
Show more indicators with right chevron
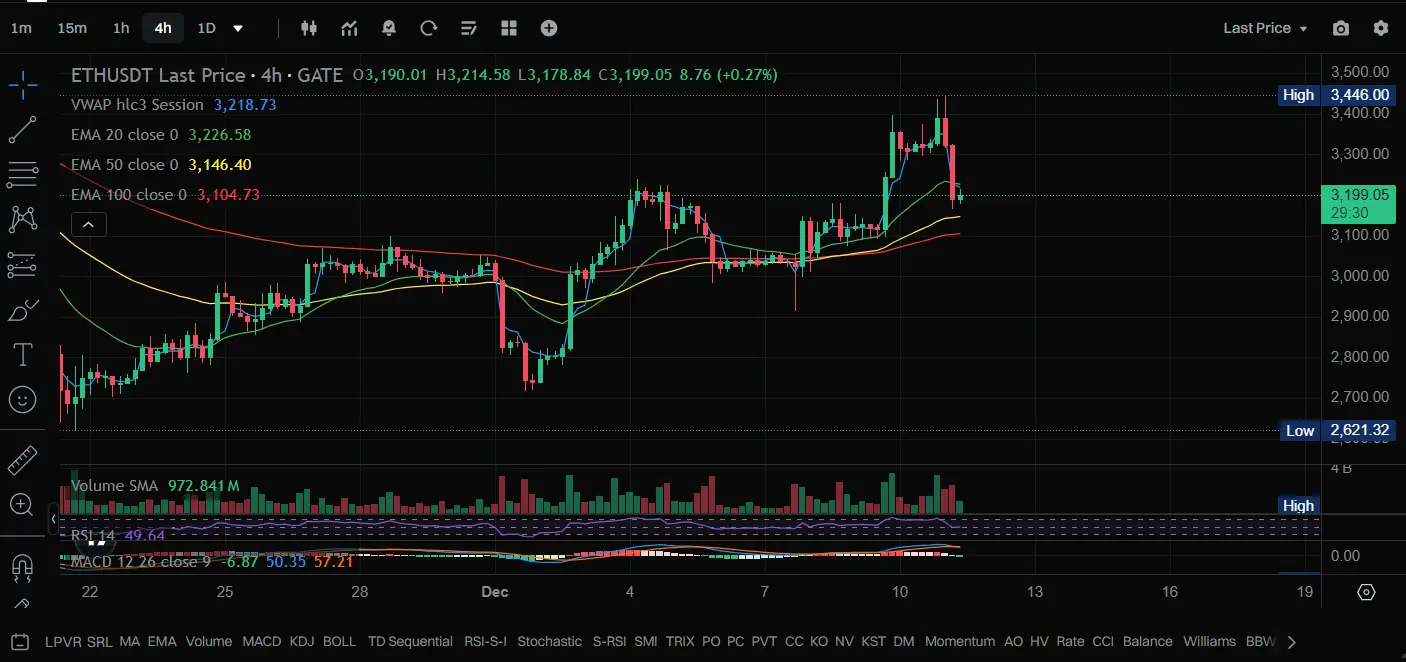click(x=1292, y=641)
